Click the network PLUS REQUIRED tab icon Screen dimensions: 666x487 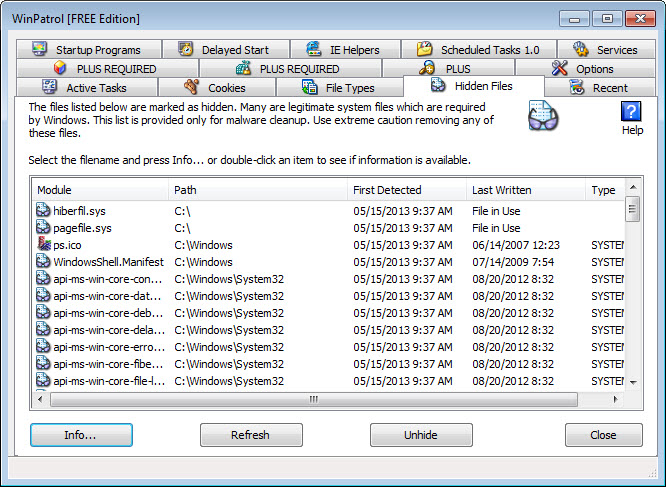(x=243, y=68)
